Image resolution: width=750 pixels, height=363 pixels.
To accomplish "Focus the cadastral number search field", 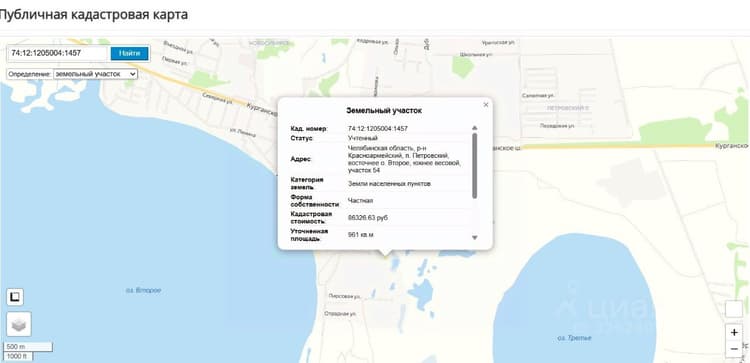I will (x=57, y=53).
